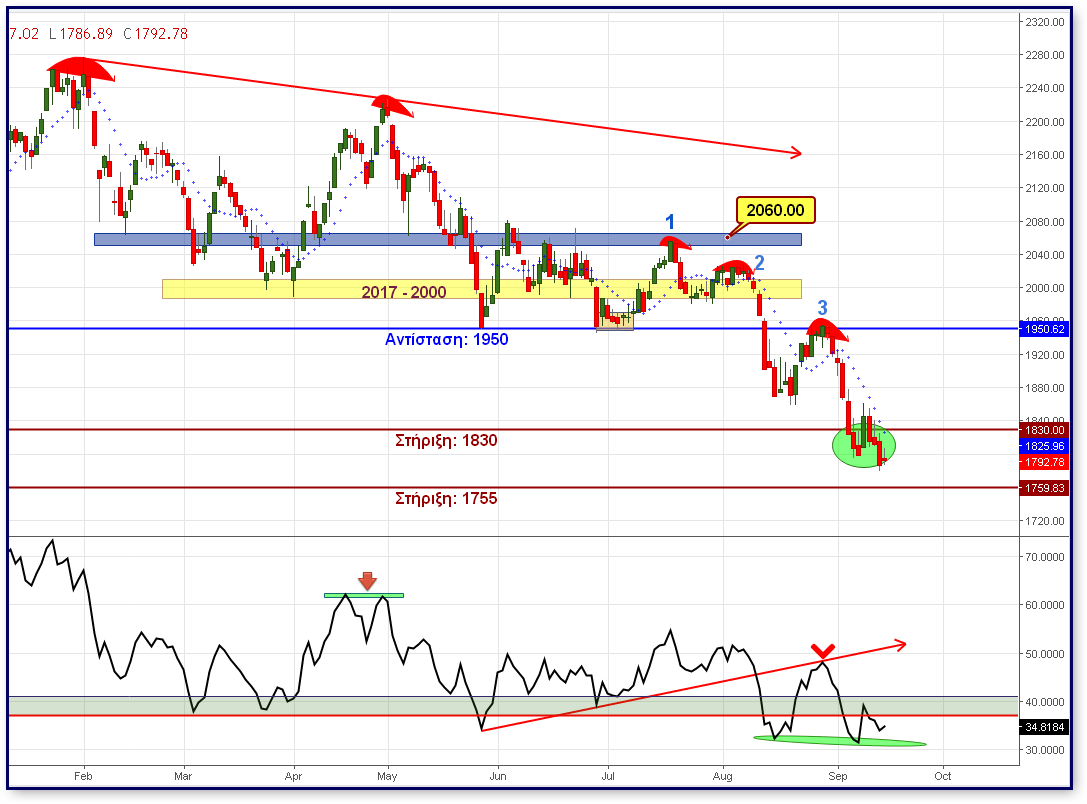The width and height of the screenshot is (1087, 804).
Task: Select the blue wave number 1 label
Action: [670, 222]
